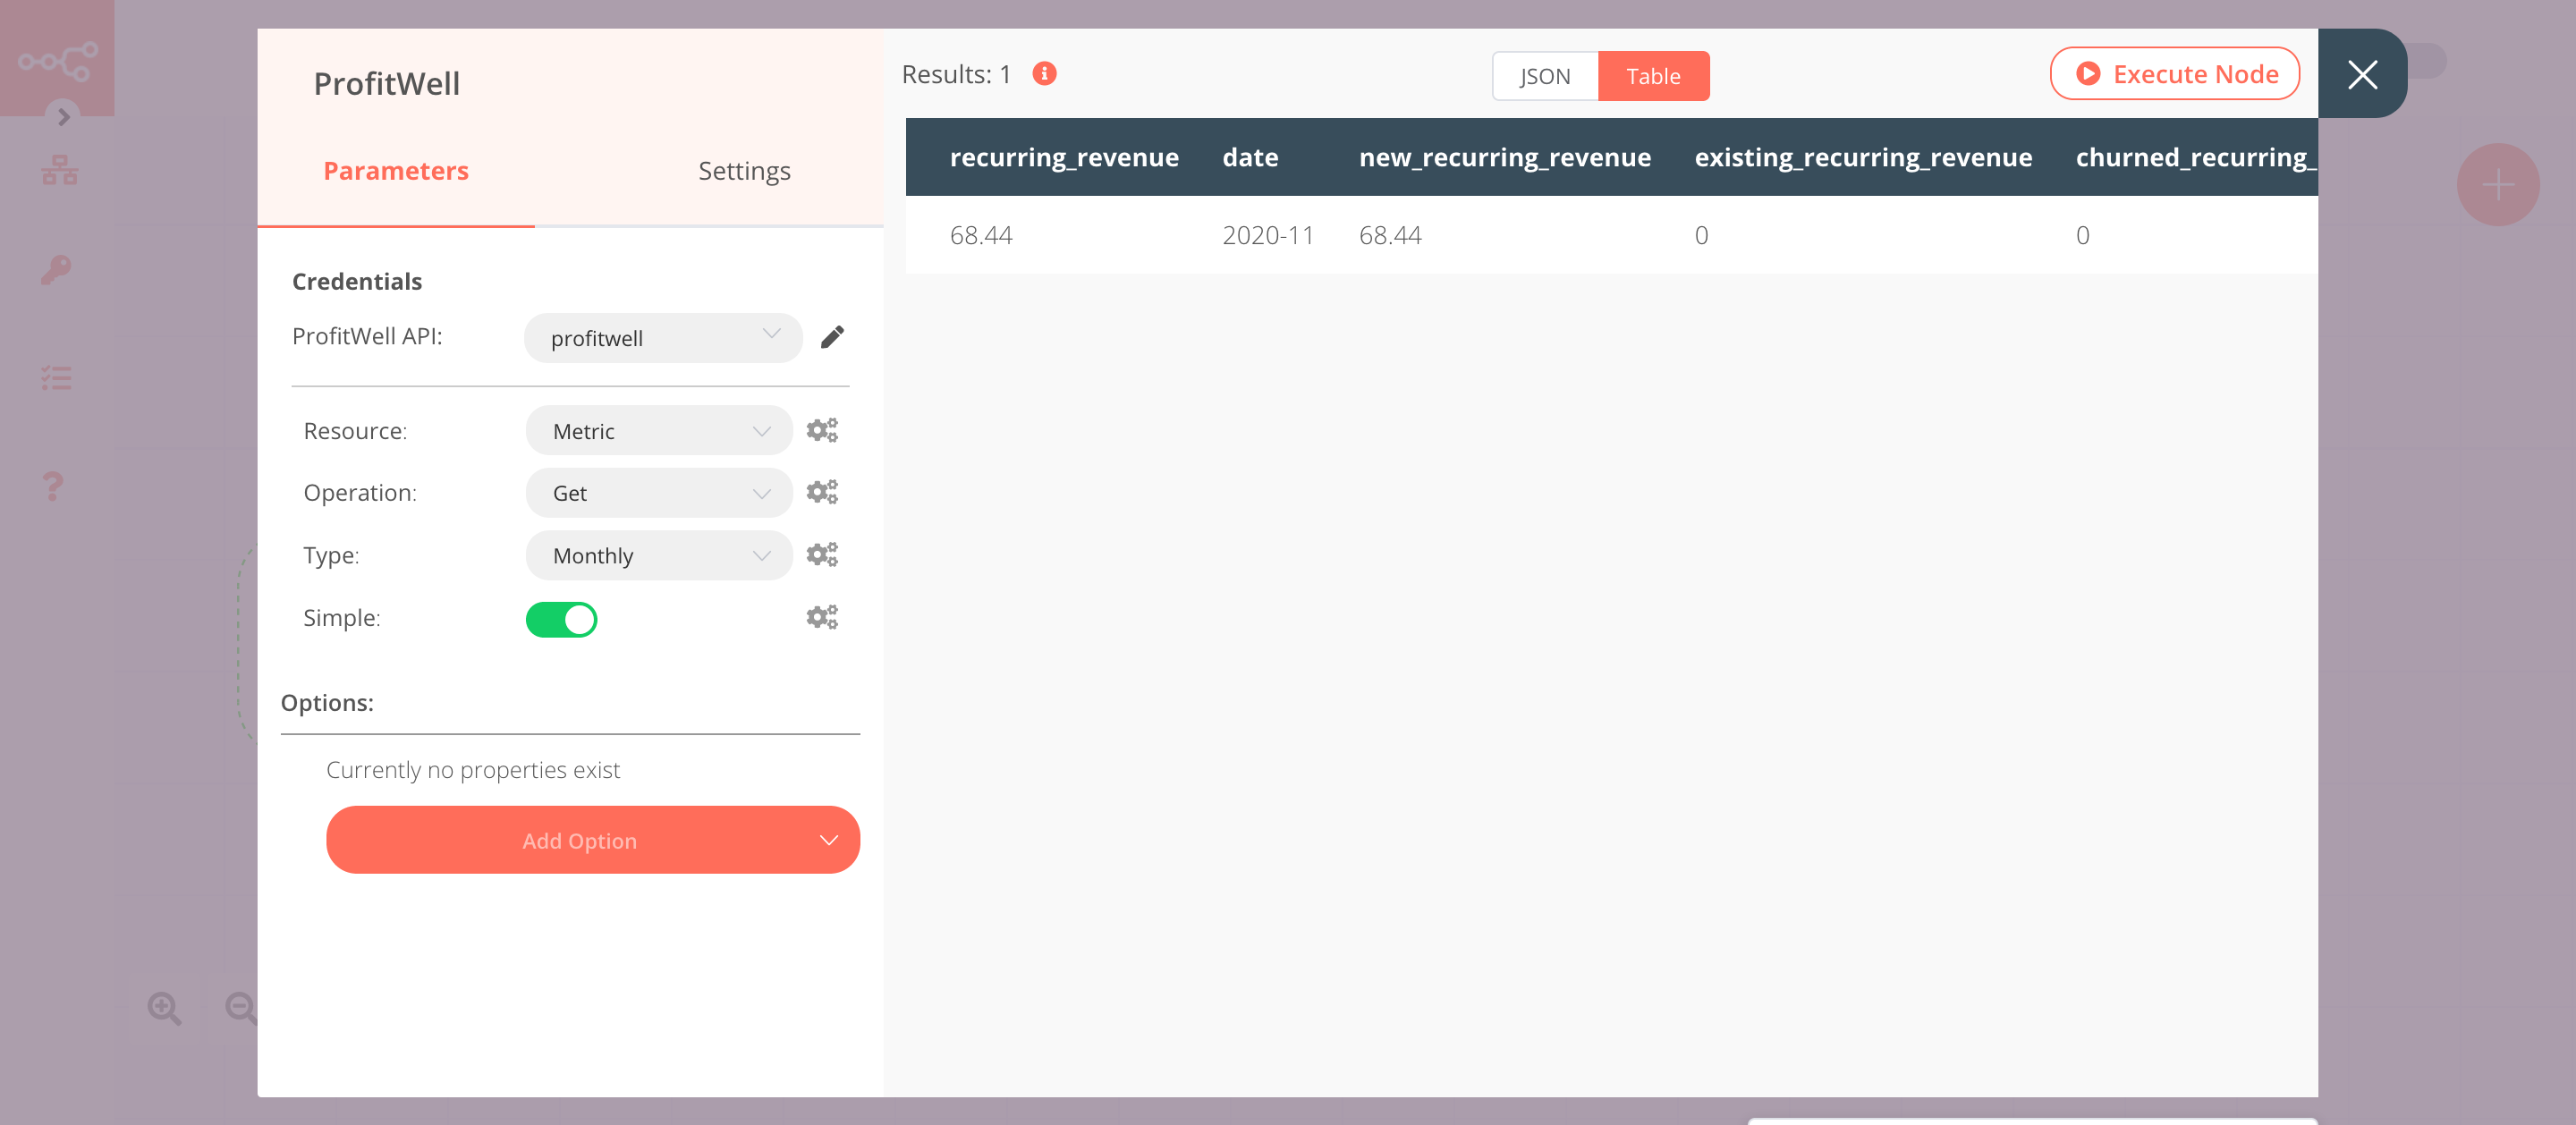Image resolution: width=2576 pixels, height=1125 pixels.
Task: Toggle the Simple switch off
Action: click(563, 618)
